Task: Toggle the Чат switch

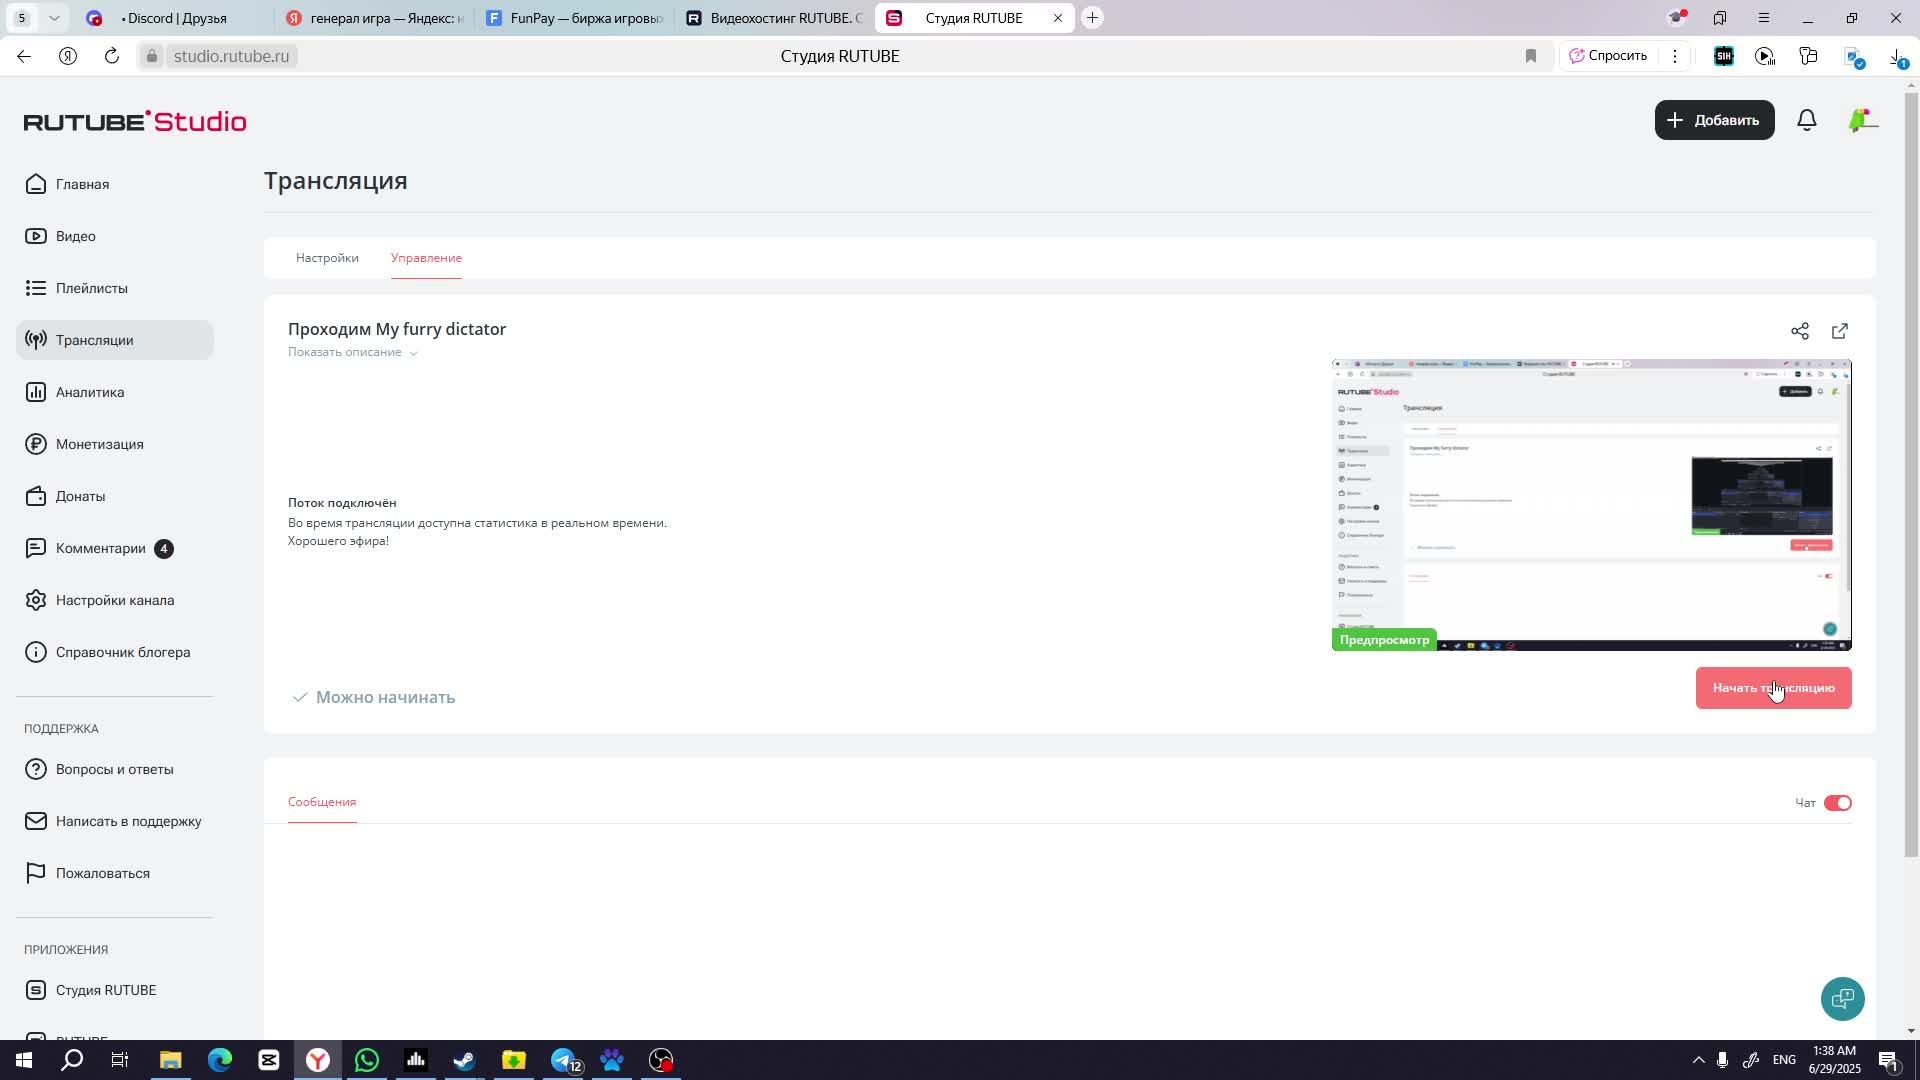Action: [1837, 803]
